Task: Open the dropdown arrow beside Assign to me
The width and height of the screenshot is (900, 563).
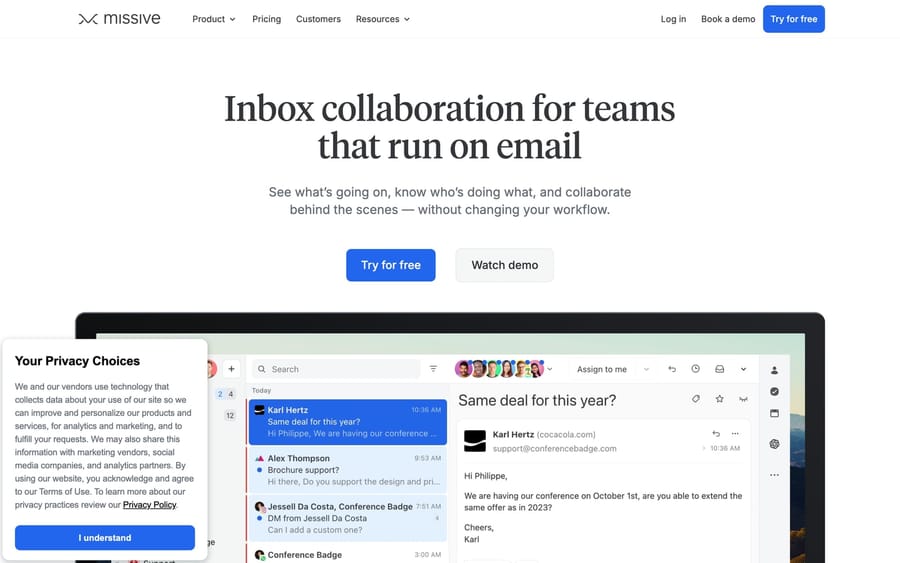Action: (x=646, y=369)
